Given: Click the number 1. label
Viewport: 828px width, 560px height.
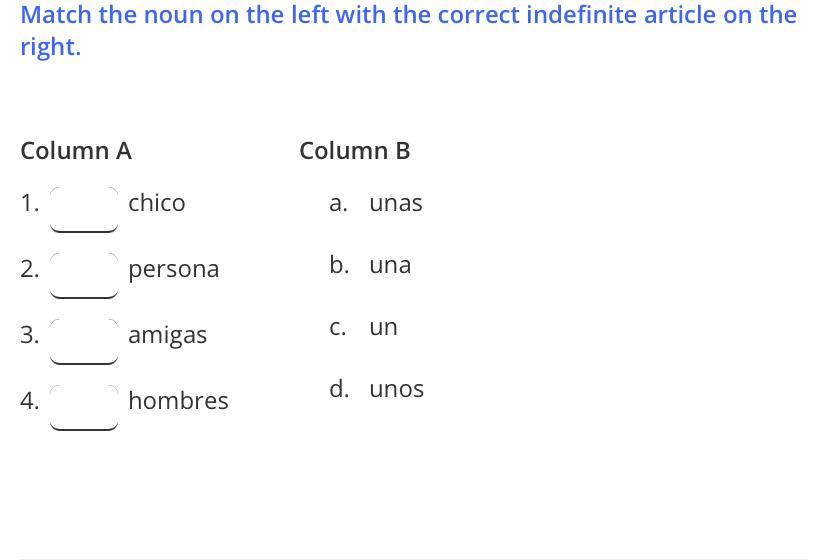Looking at the screenshot, I should (29, 203).
